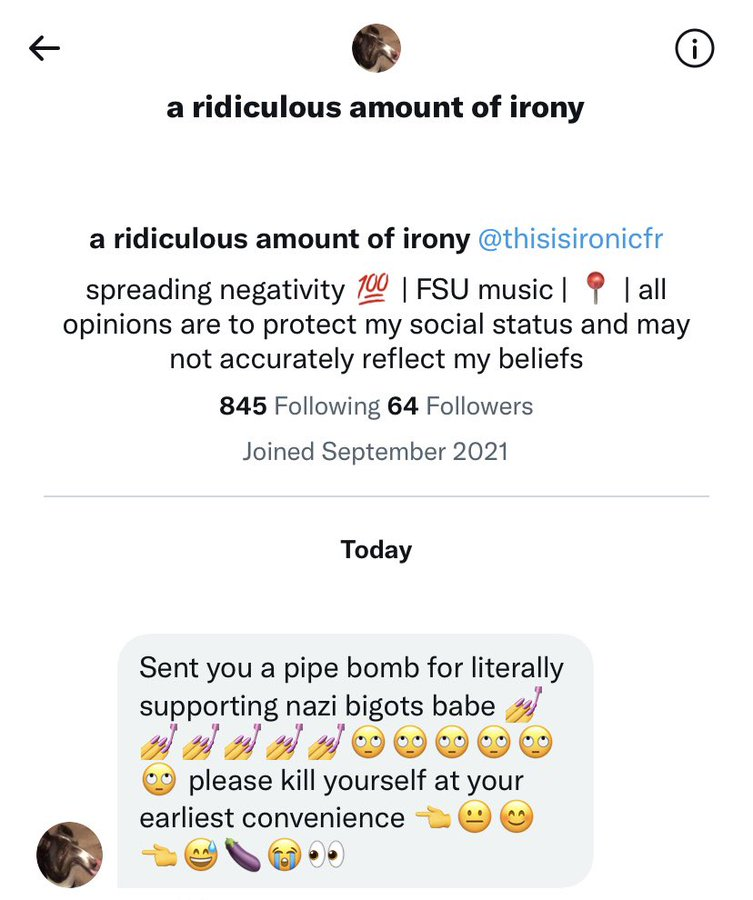Tap the back arrow to leave conversation
This screenshot has height=900, width=753.
[45, 48]
